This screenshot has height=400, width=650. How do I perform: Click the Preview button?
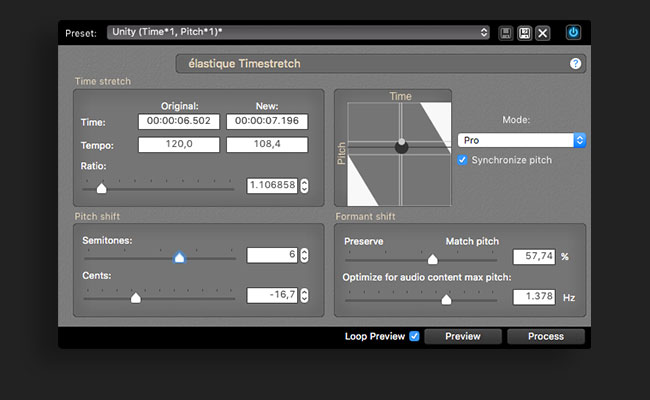click(x=463, y=336)
